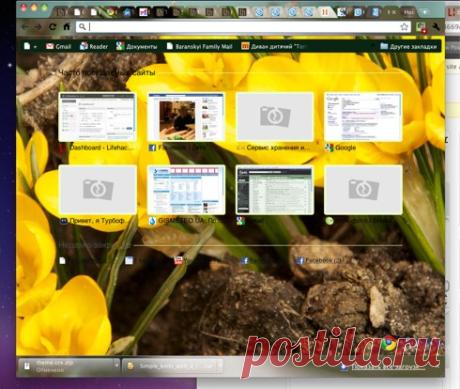The height and width of the screenshot is (389, 460).
Task: Reopen recently closed mail item
Action: click(x=129, y=261)
